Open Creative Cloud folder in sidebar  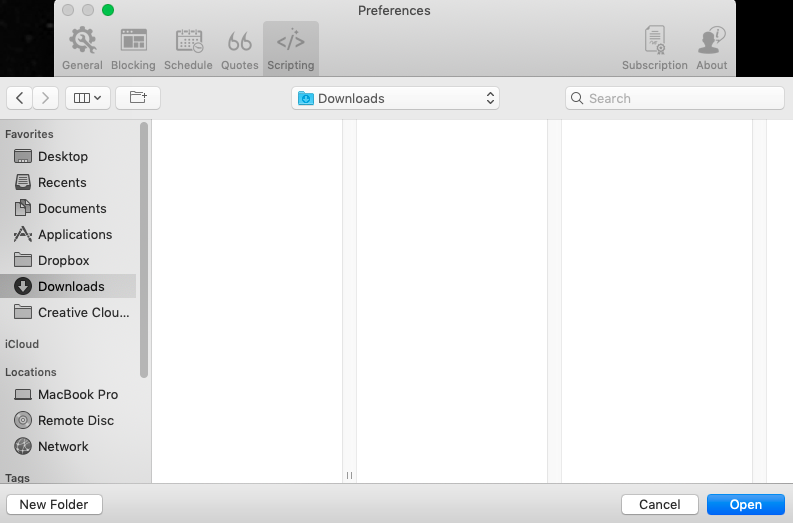coord(68,313)
